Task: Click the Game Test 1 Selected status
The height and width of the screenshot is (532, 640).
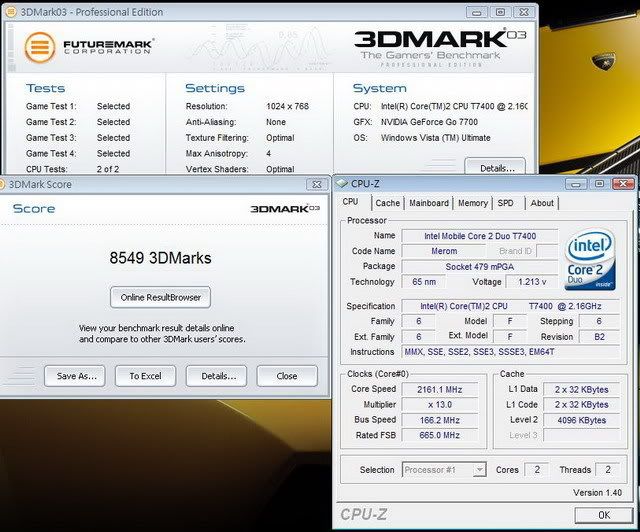Action: pos(113,106)
